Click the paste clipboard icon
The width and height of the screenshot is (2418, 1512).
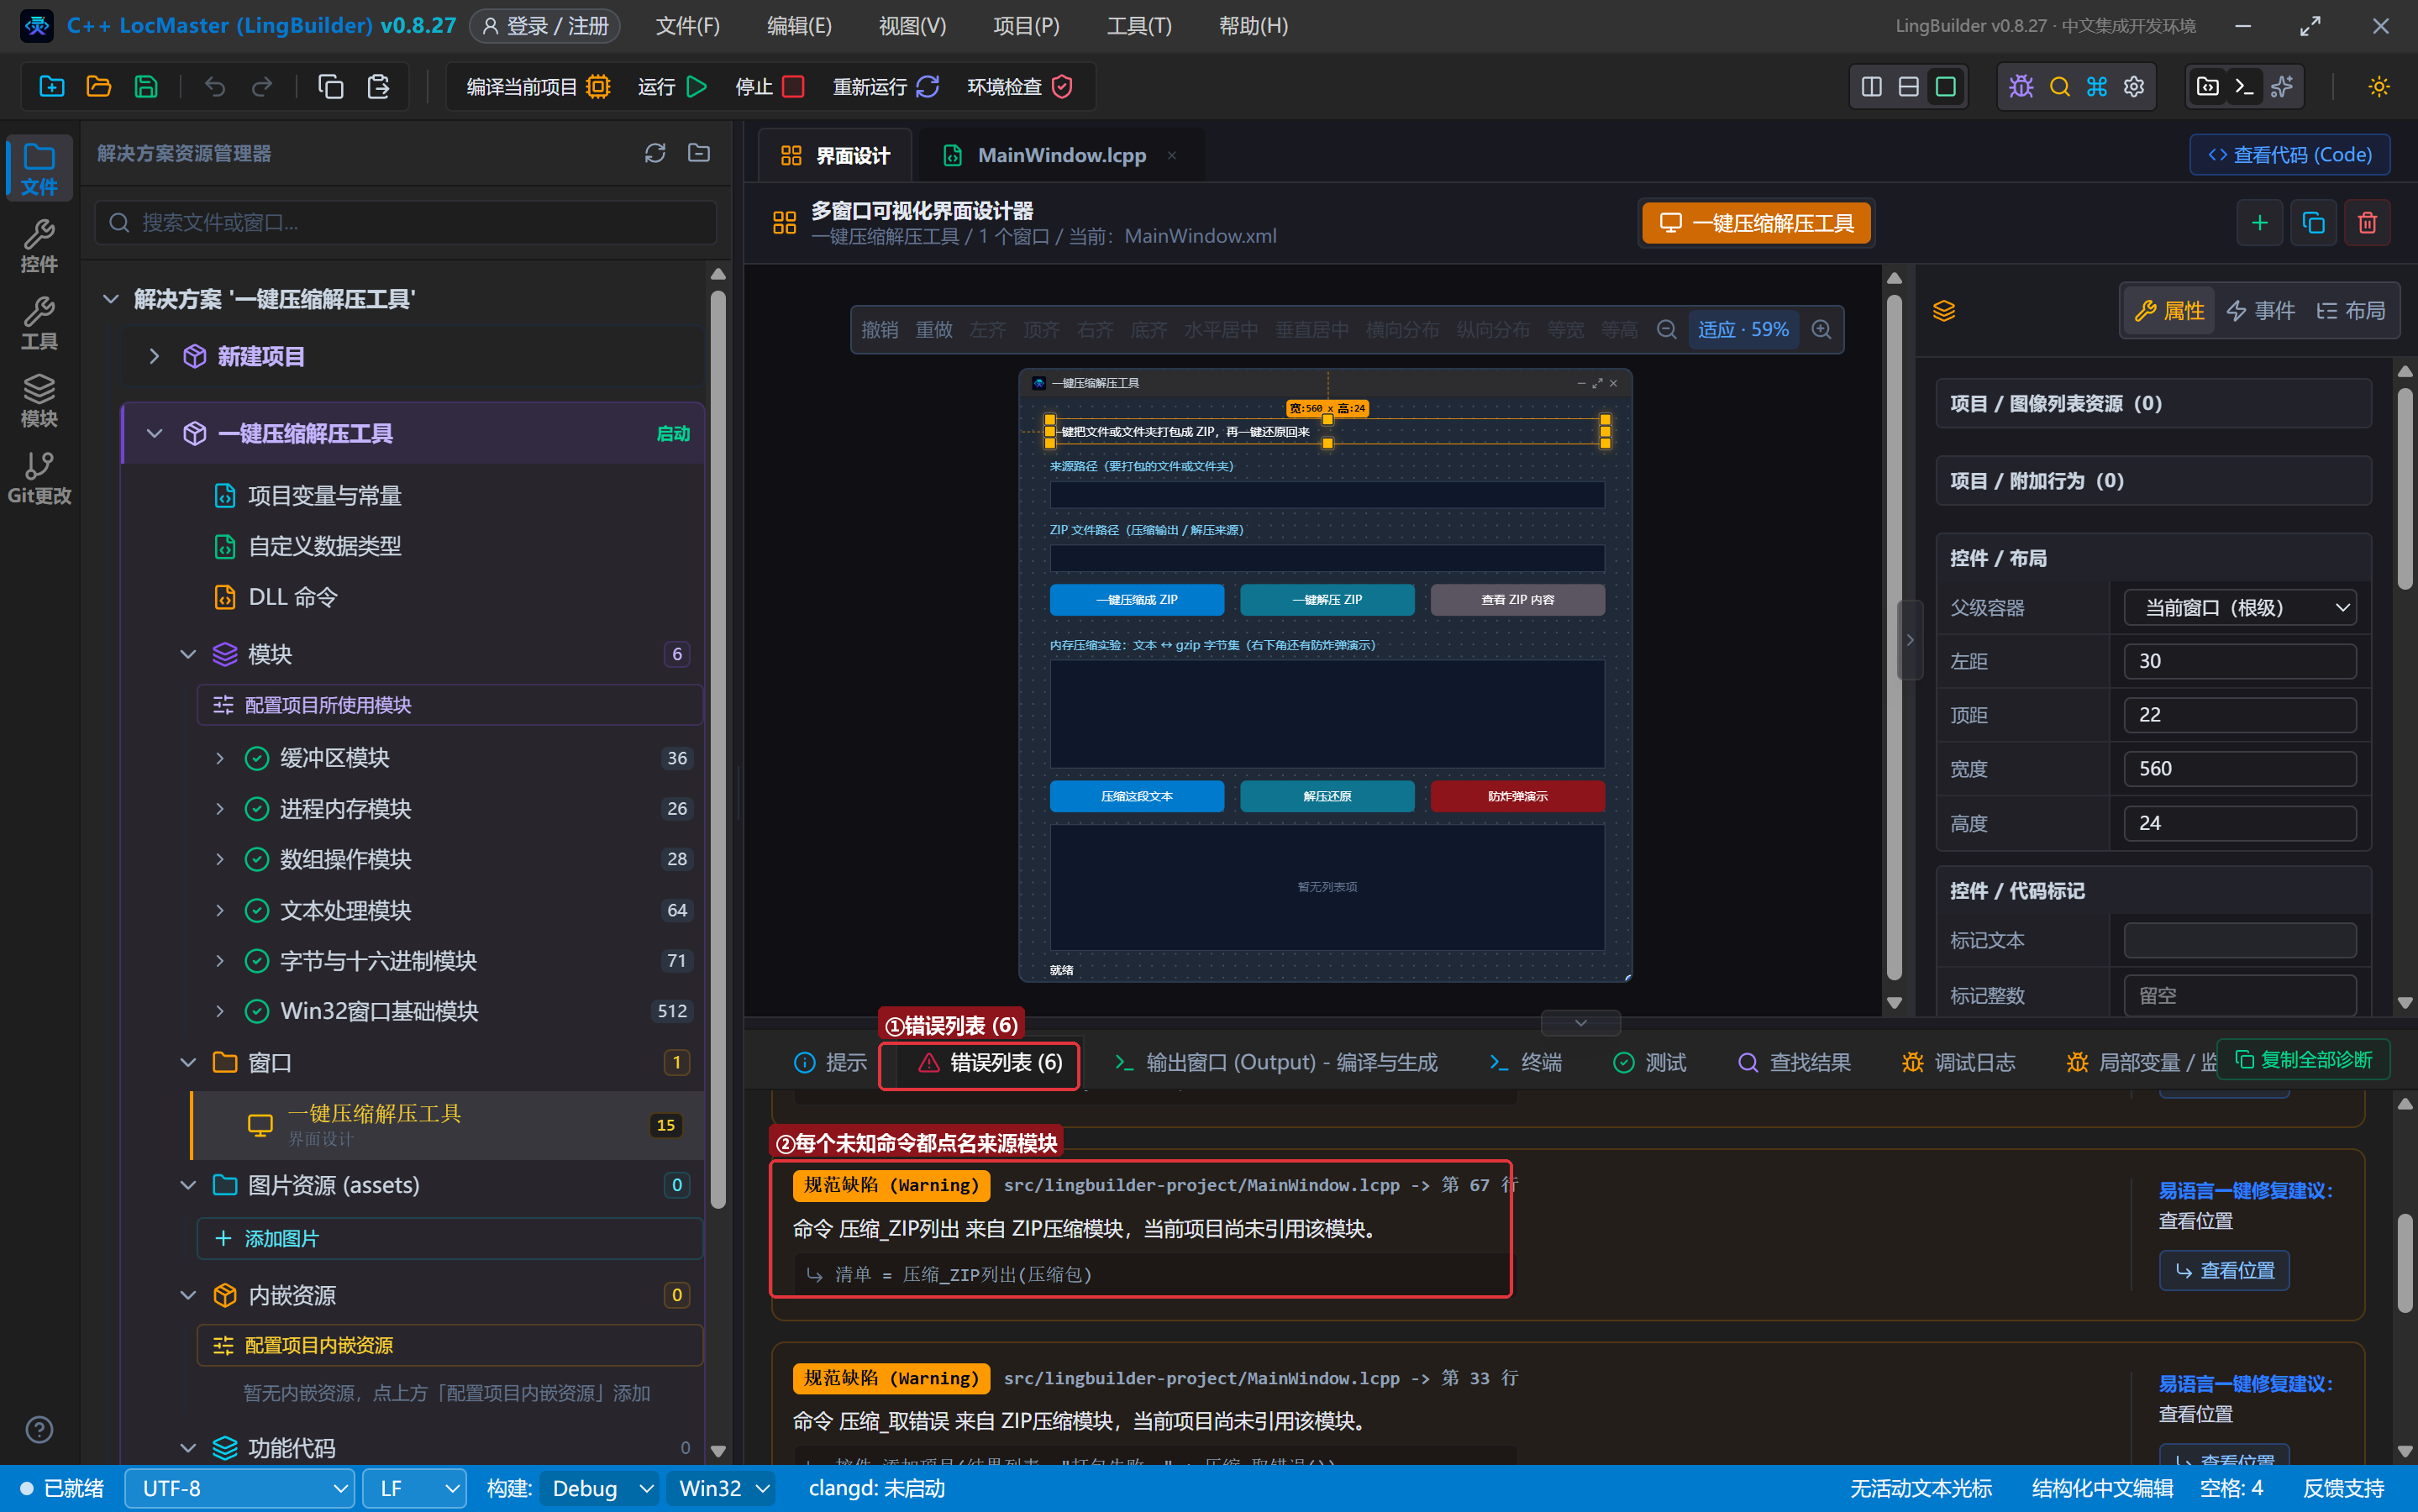[378, 87]
